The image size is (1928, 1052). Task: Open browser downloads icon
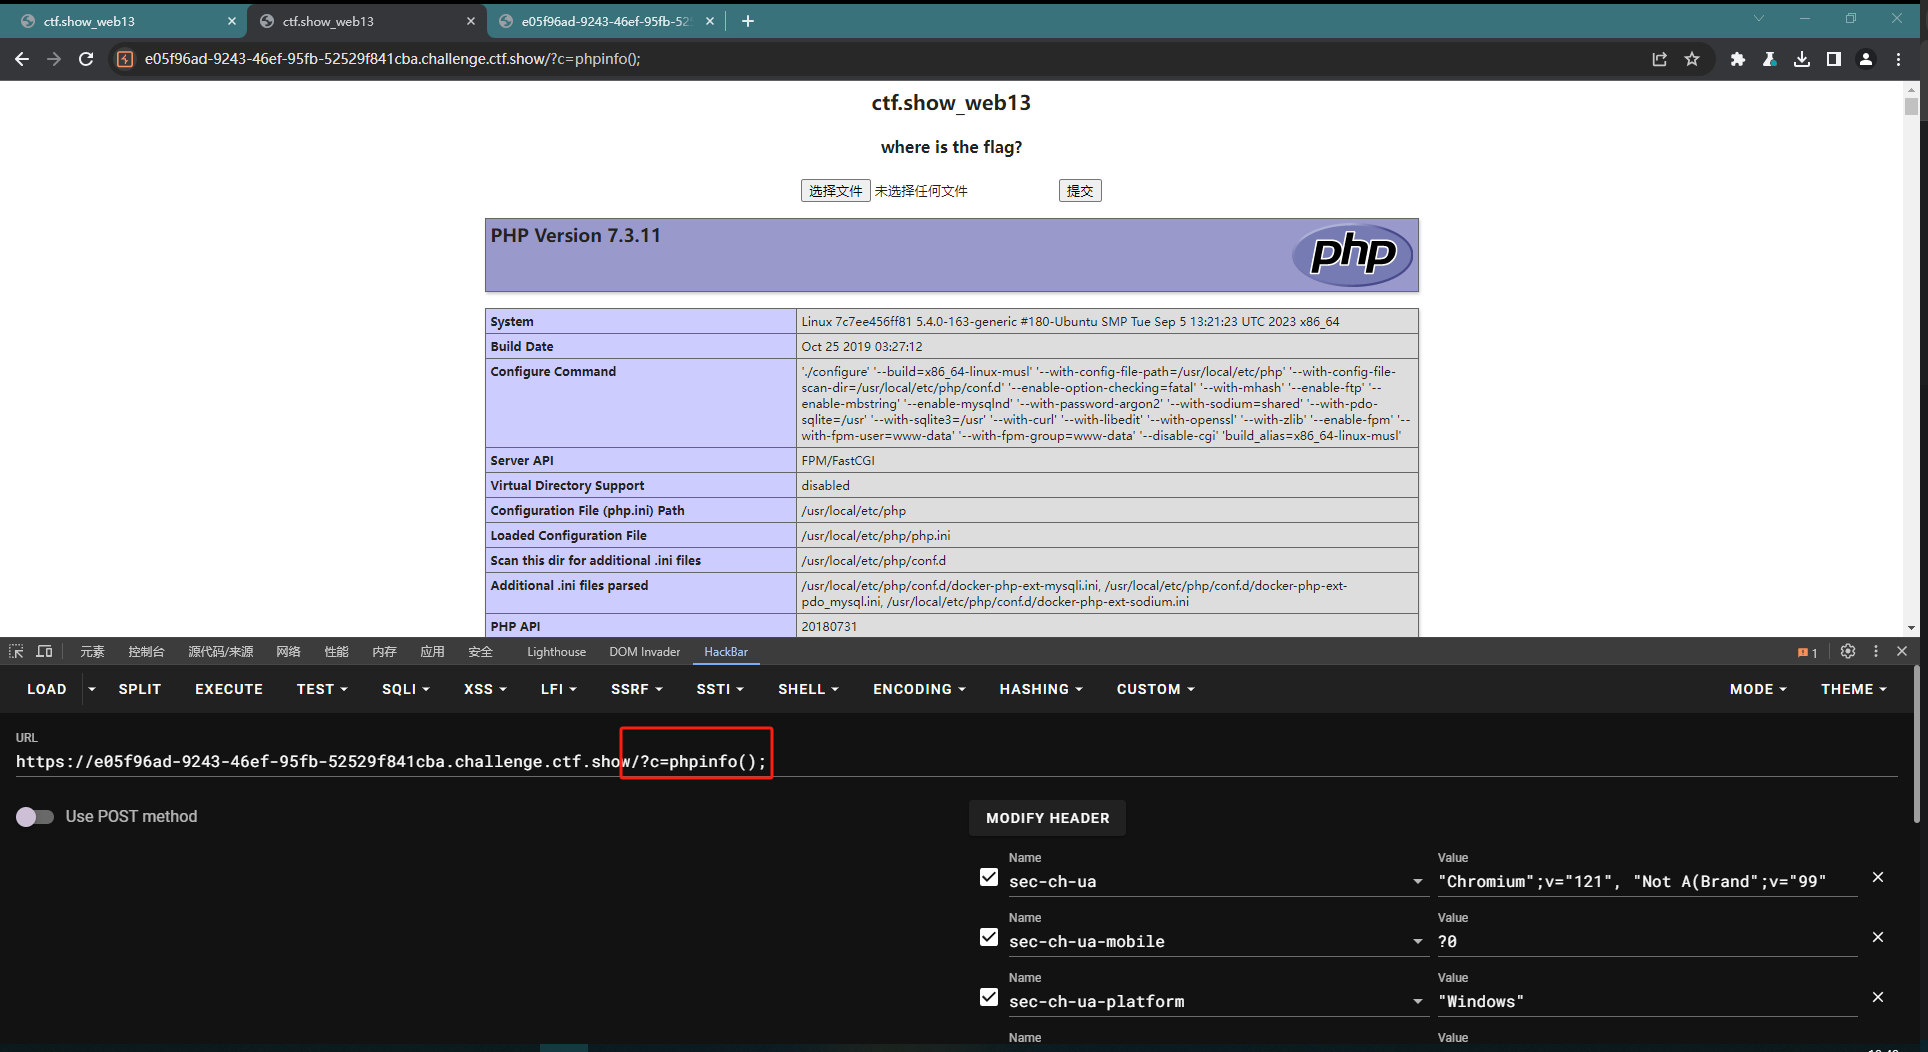click(x=1802, y=59)
